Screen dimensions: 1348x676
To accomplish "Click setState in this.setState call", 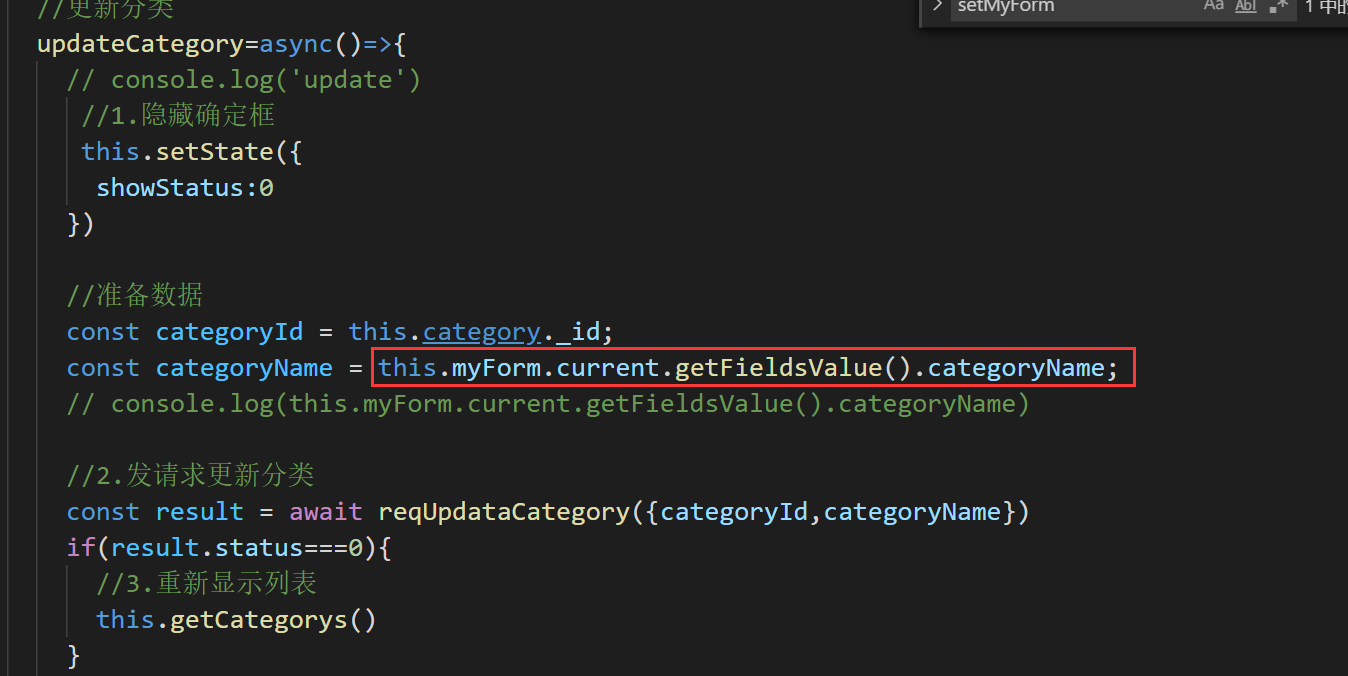I will click(214, 151).
